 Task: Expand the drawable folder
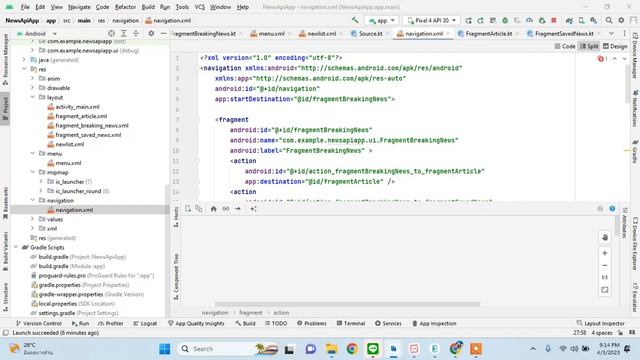coord(32,88)
